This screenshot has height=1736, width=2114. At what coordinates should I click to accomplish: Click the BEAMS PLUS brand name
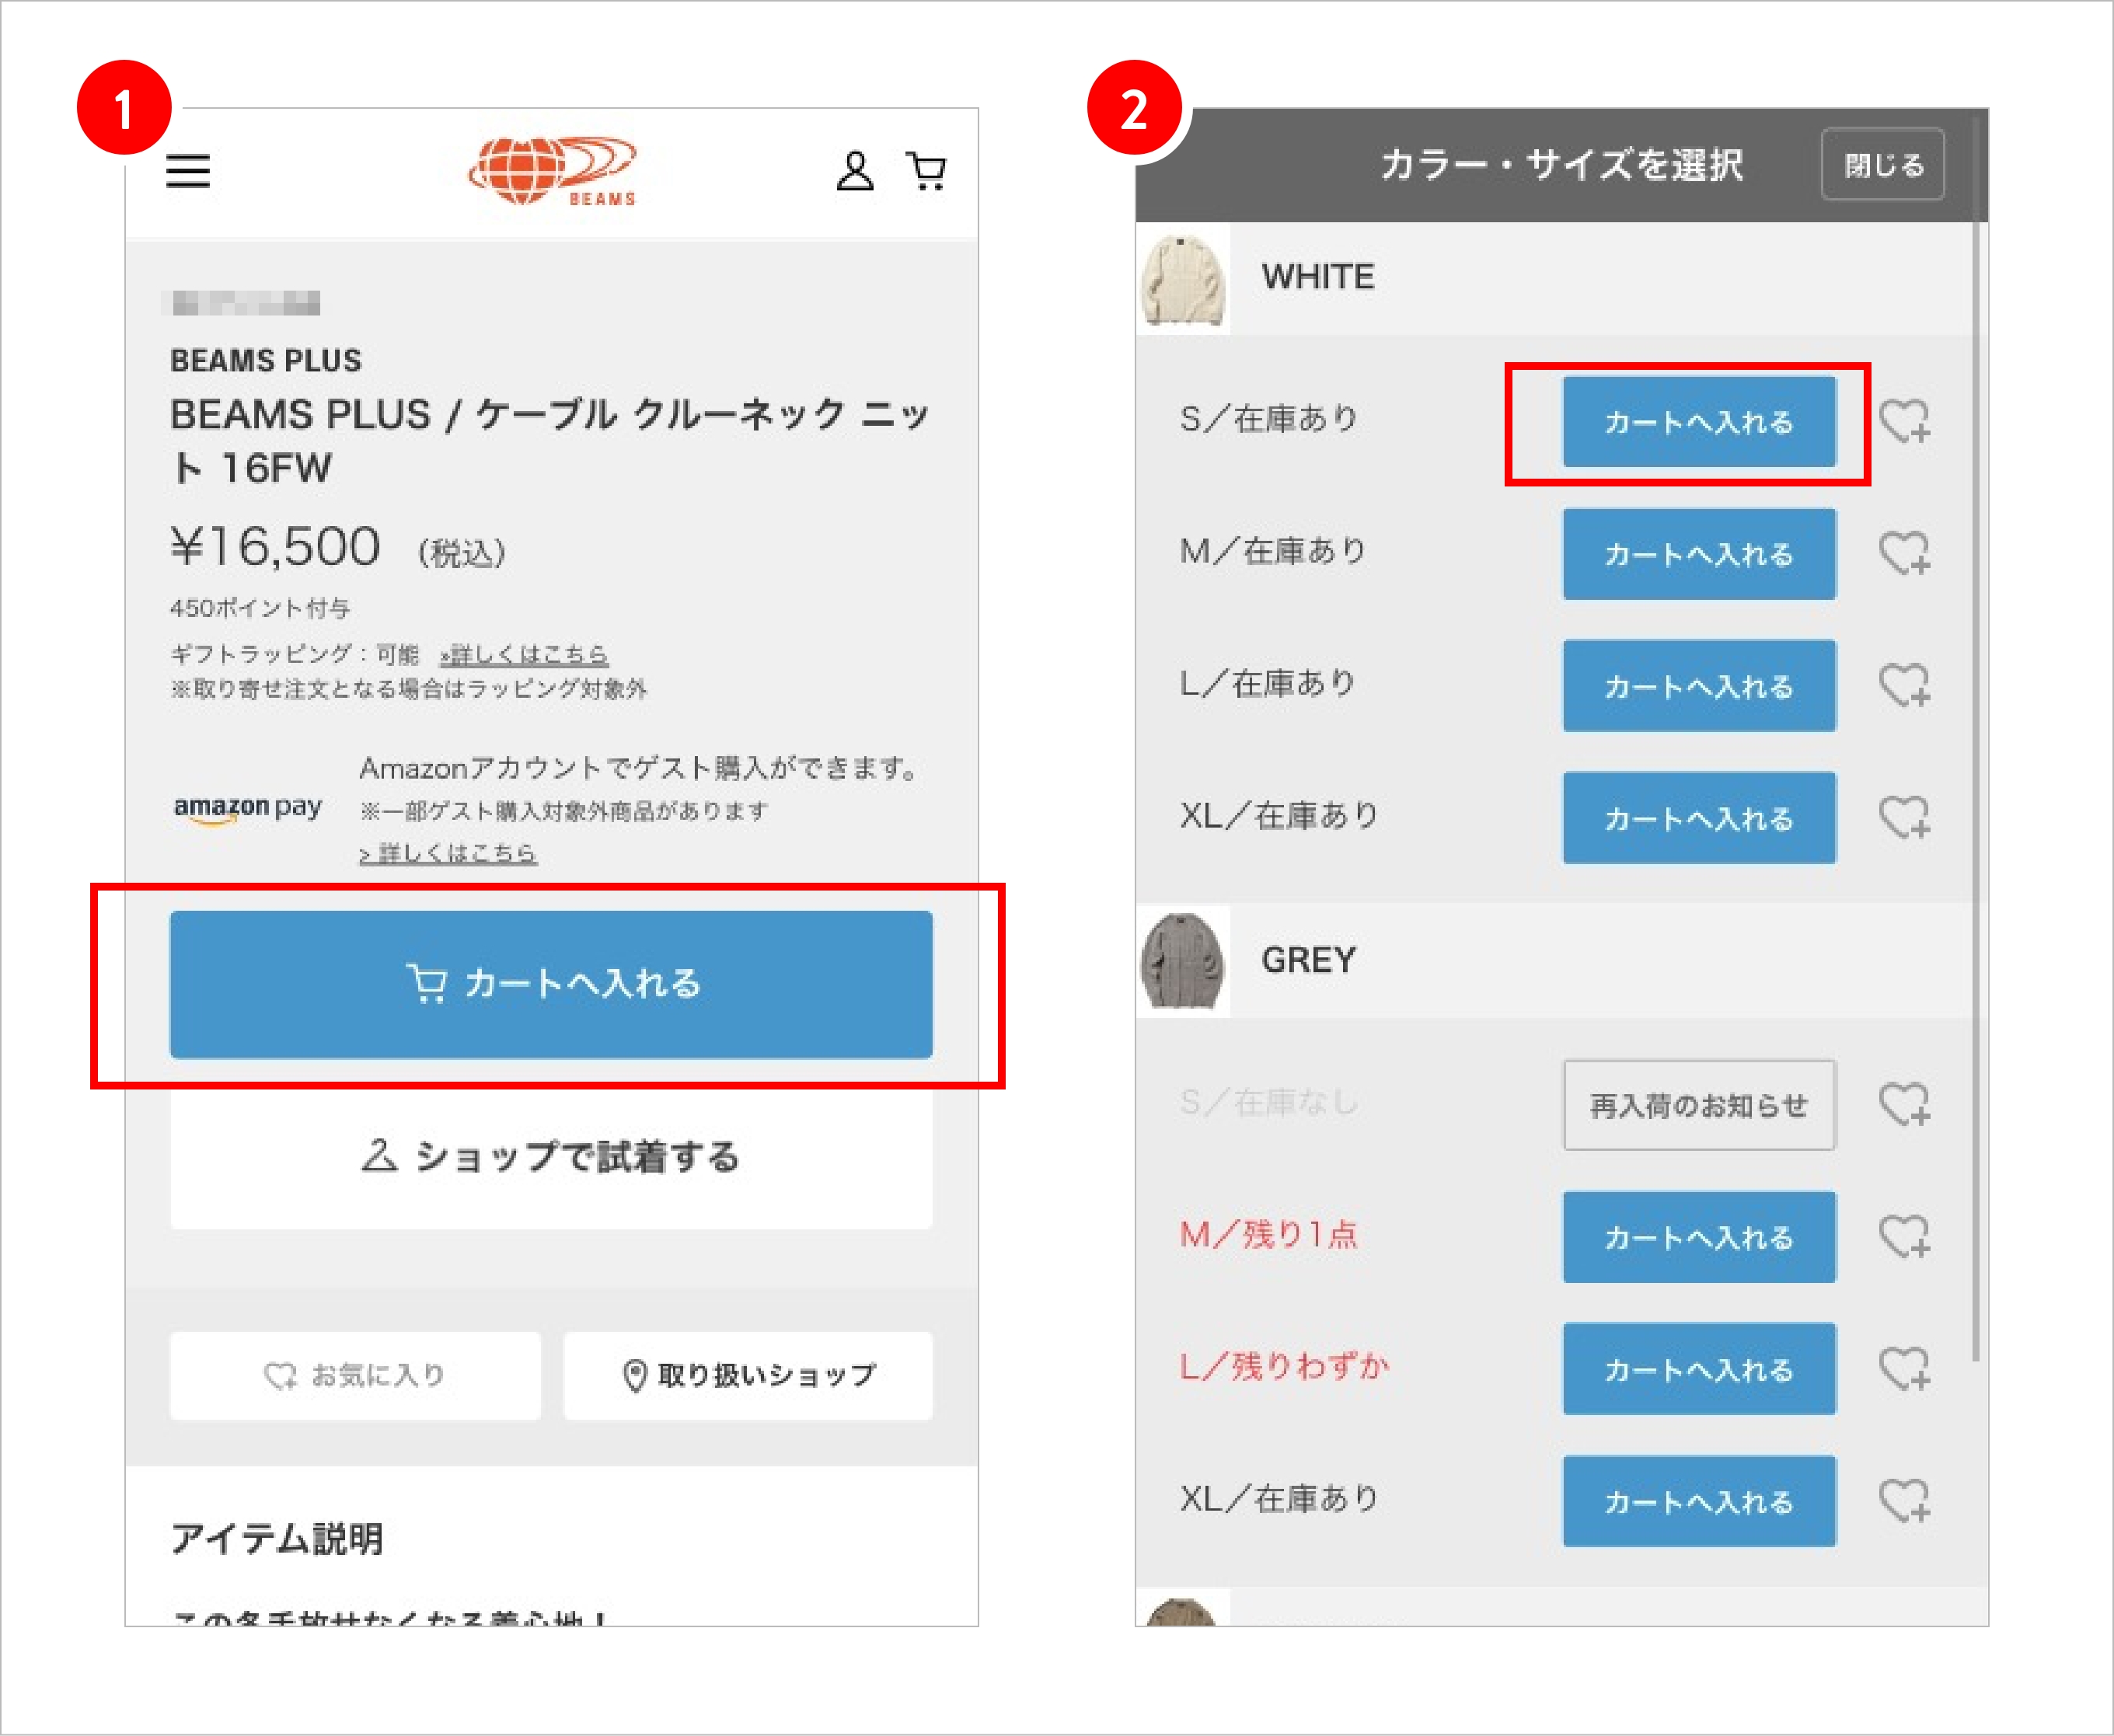[266, 360]
